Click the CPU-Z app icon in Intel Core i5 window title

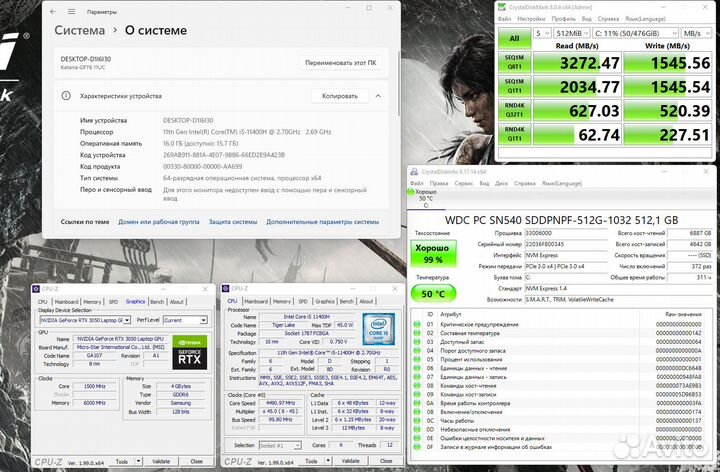225,288
